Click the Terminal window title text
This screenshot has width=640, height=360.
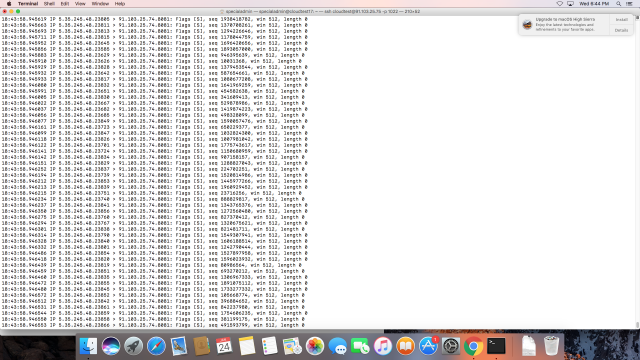[322, 11]
